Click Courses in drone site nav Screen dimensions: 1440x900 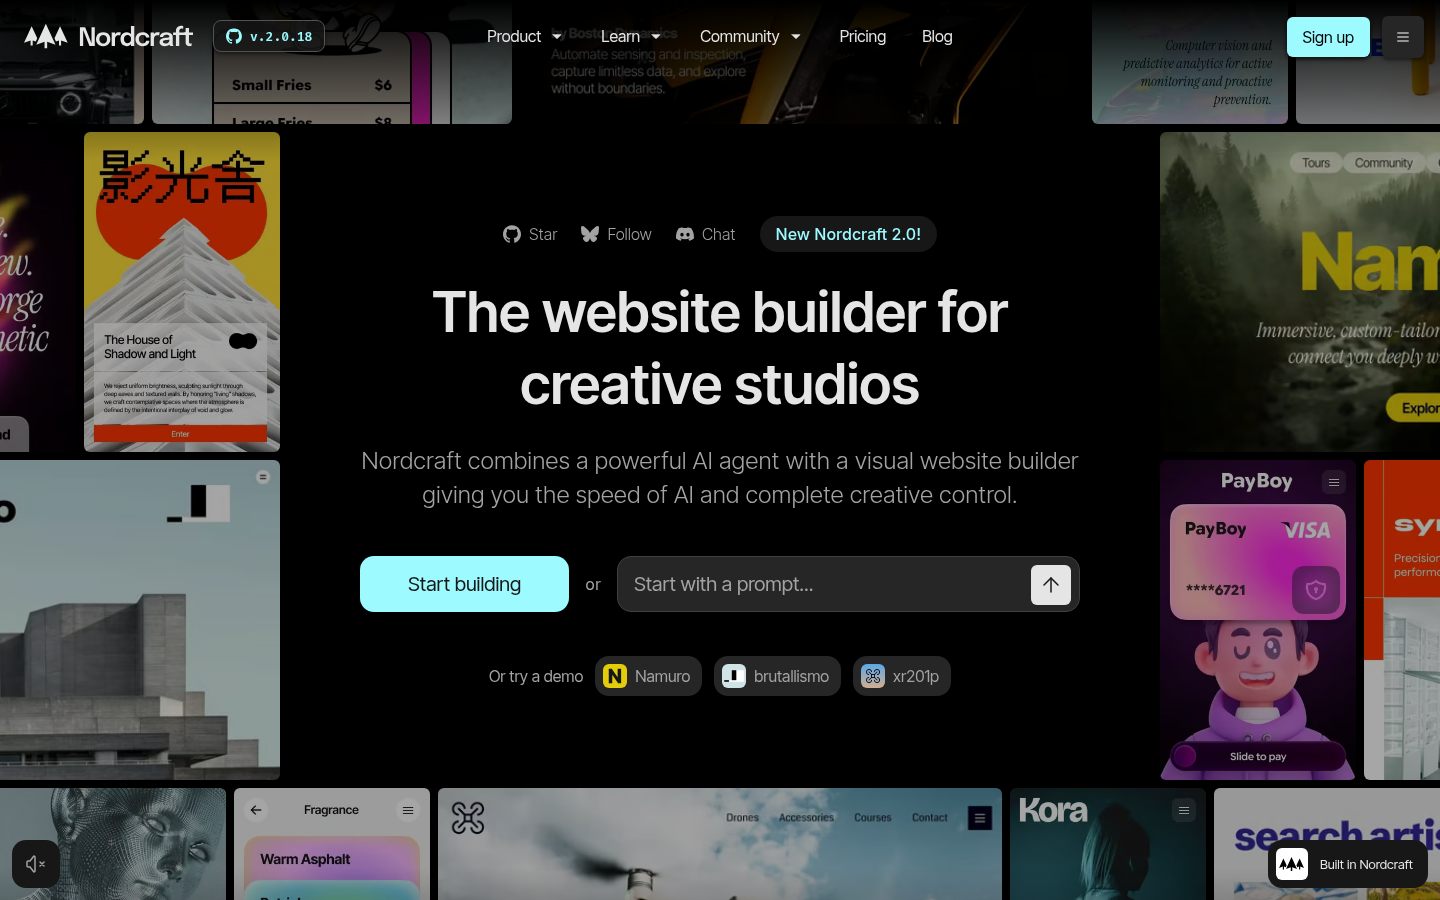(x=873, y=818)
